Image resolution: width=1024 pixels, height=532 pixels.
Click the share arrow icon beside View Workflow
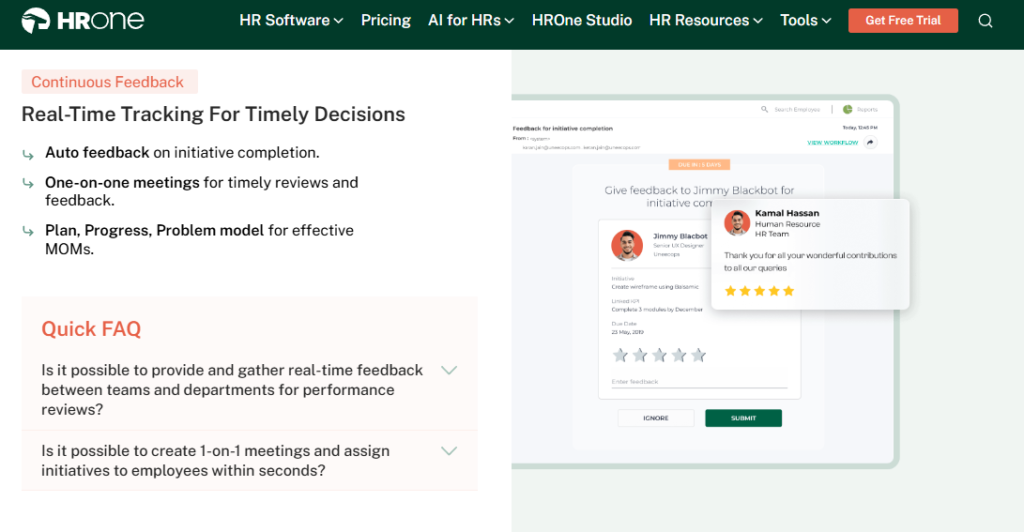[x=870, y=142]
